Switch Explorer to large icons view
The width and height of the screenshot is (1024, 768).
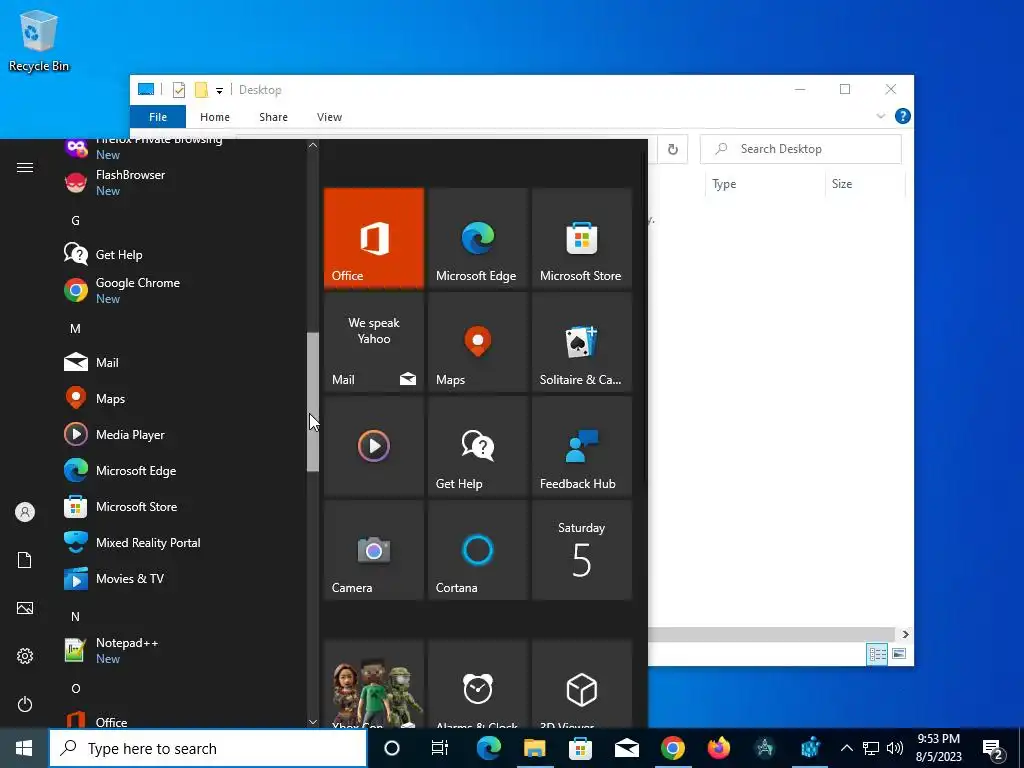click(899, 654)
